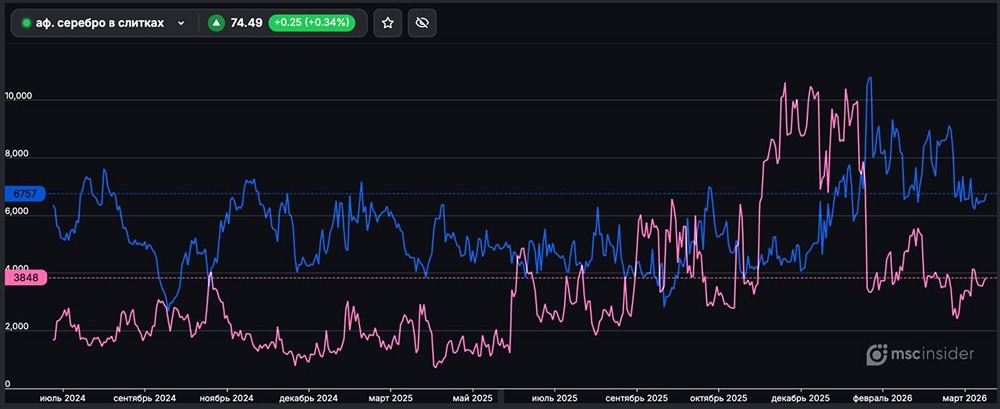Select the pink 3848 price label
This screenshot has height=409, width=1000.
[24, 279]
